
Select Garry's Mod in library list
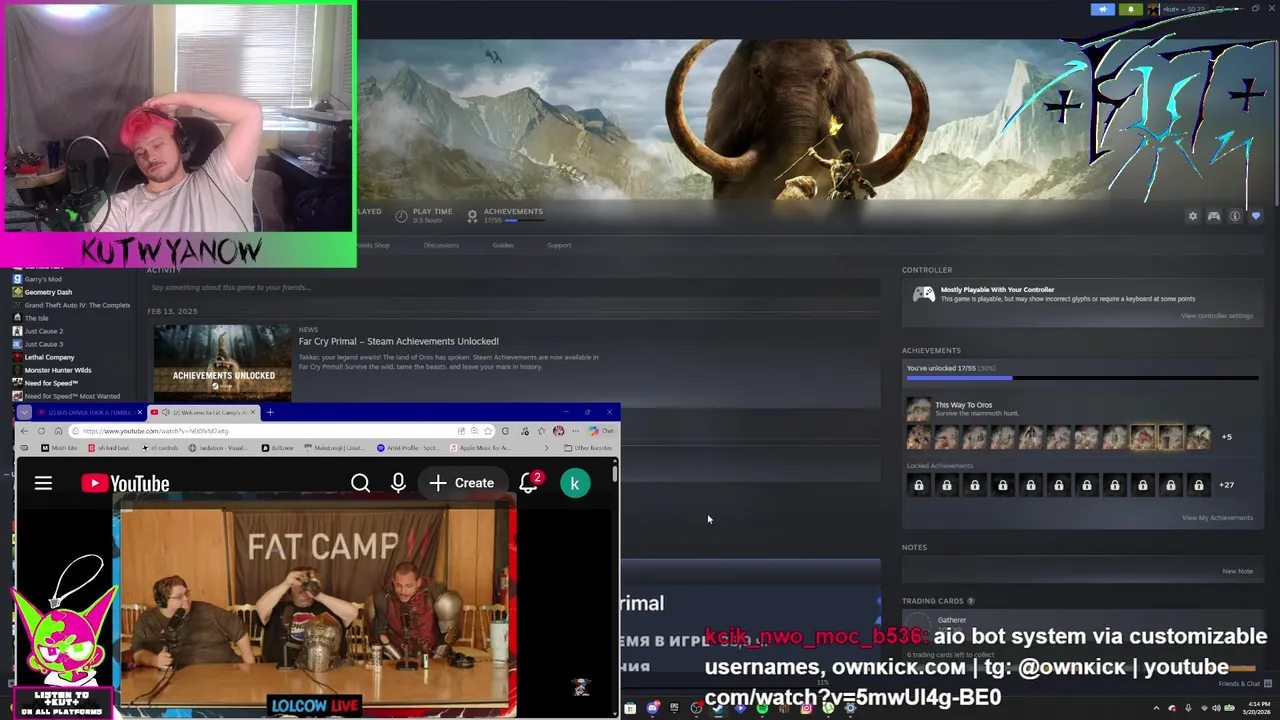(42, 279)
